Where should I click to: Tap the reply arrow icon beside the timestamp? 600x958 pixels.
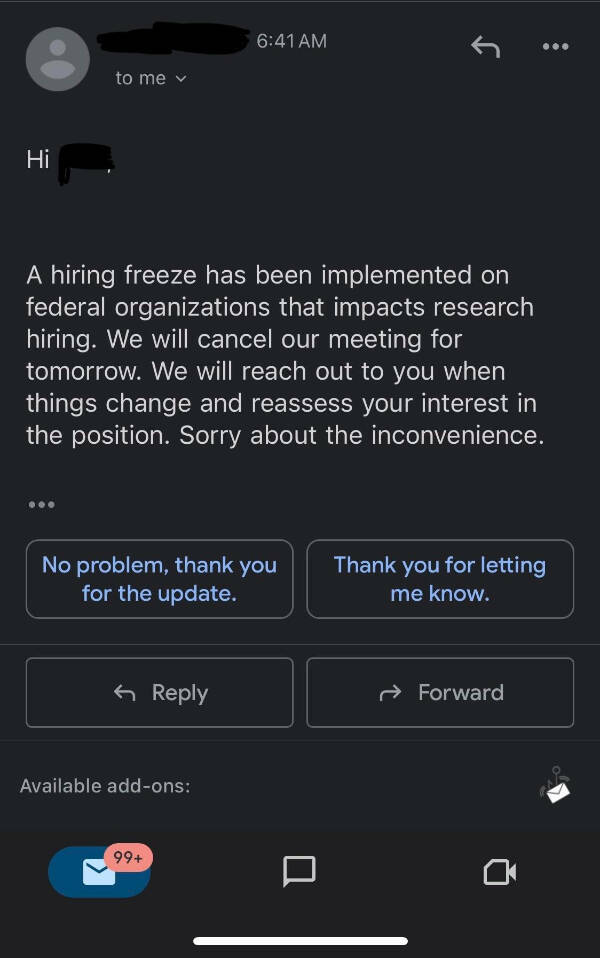[x=485, y=46]
